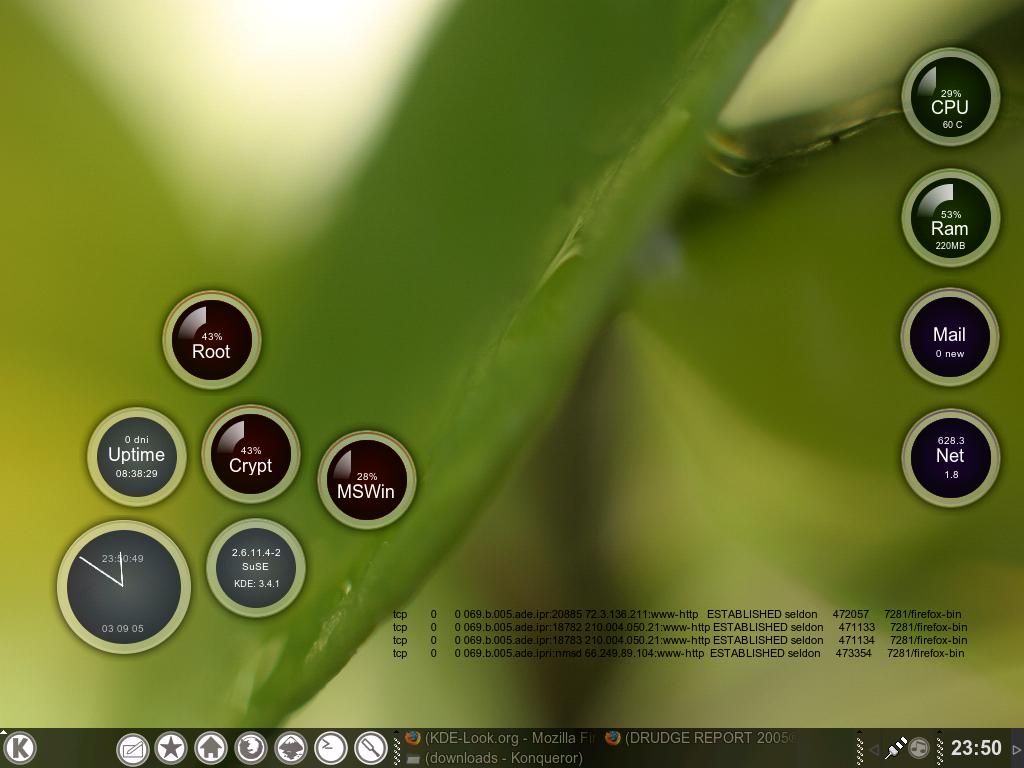The image size is (1024, 768).
Task: Click the KDE: 3.4.1 version text
Action: point(257,584)
